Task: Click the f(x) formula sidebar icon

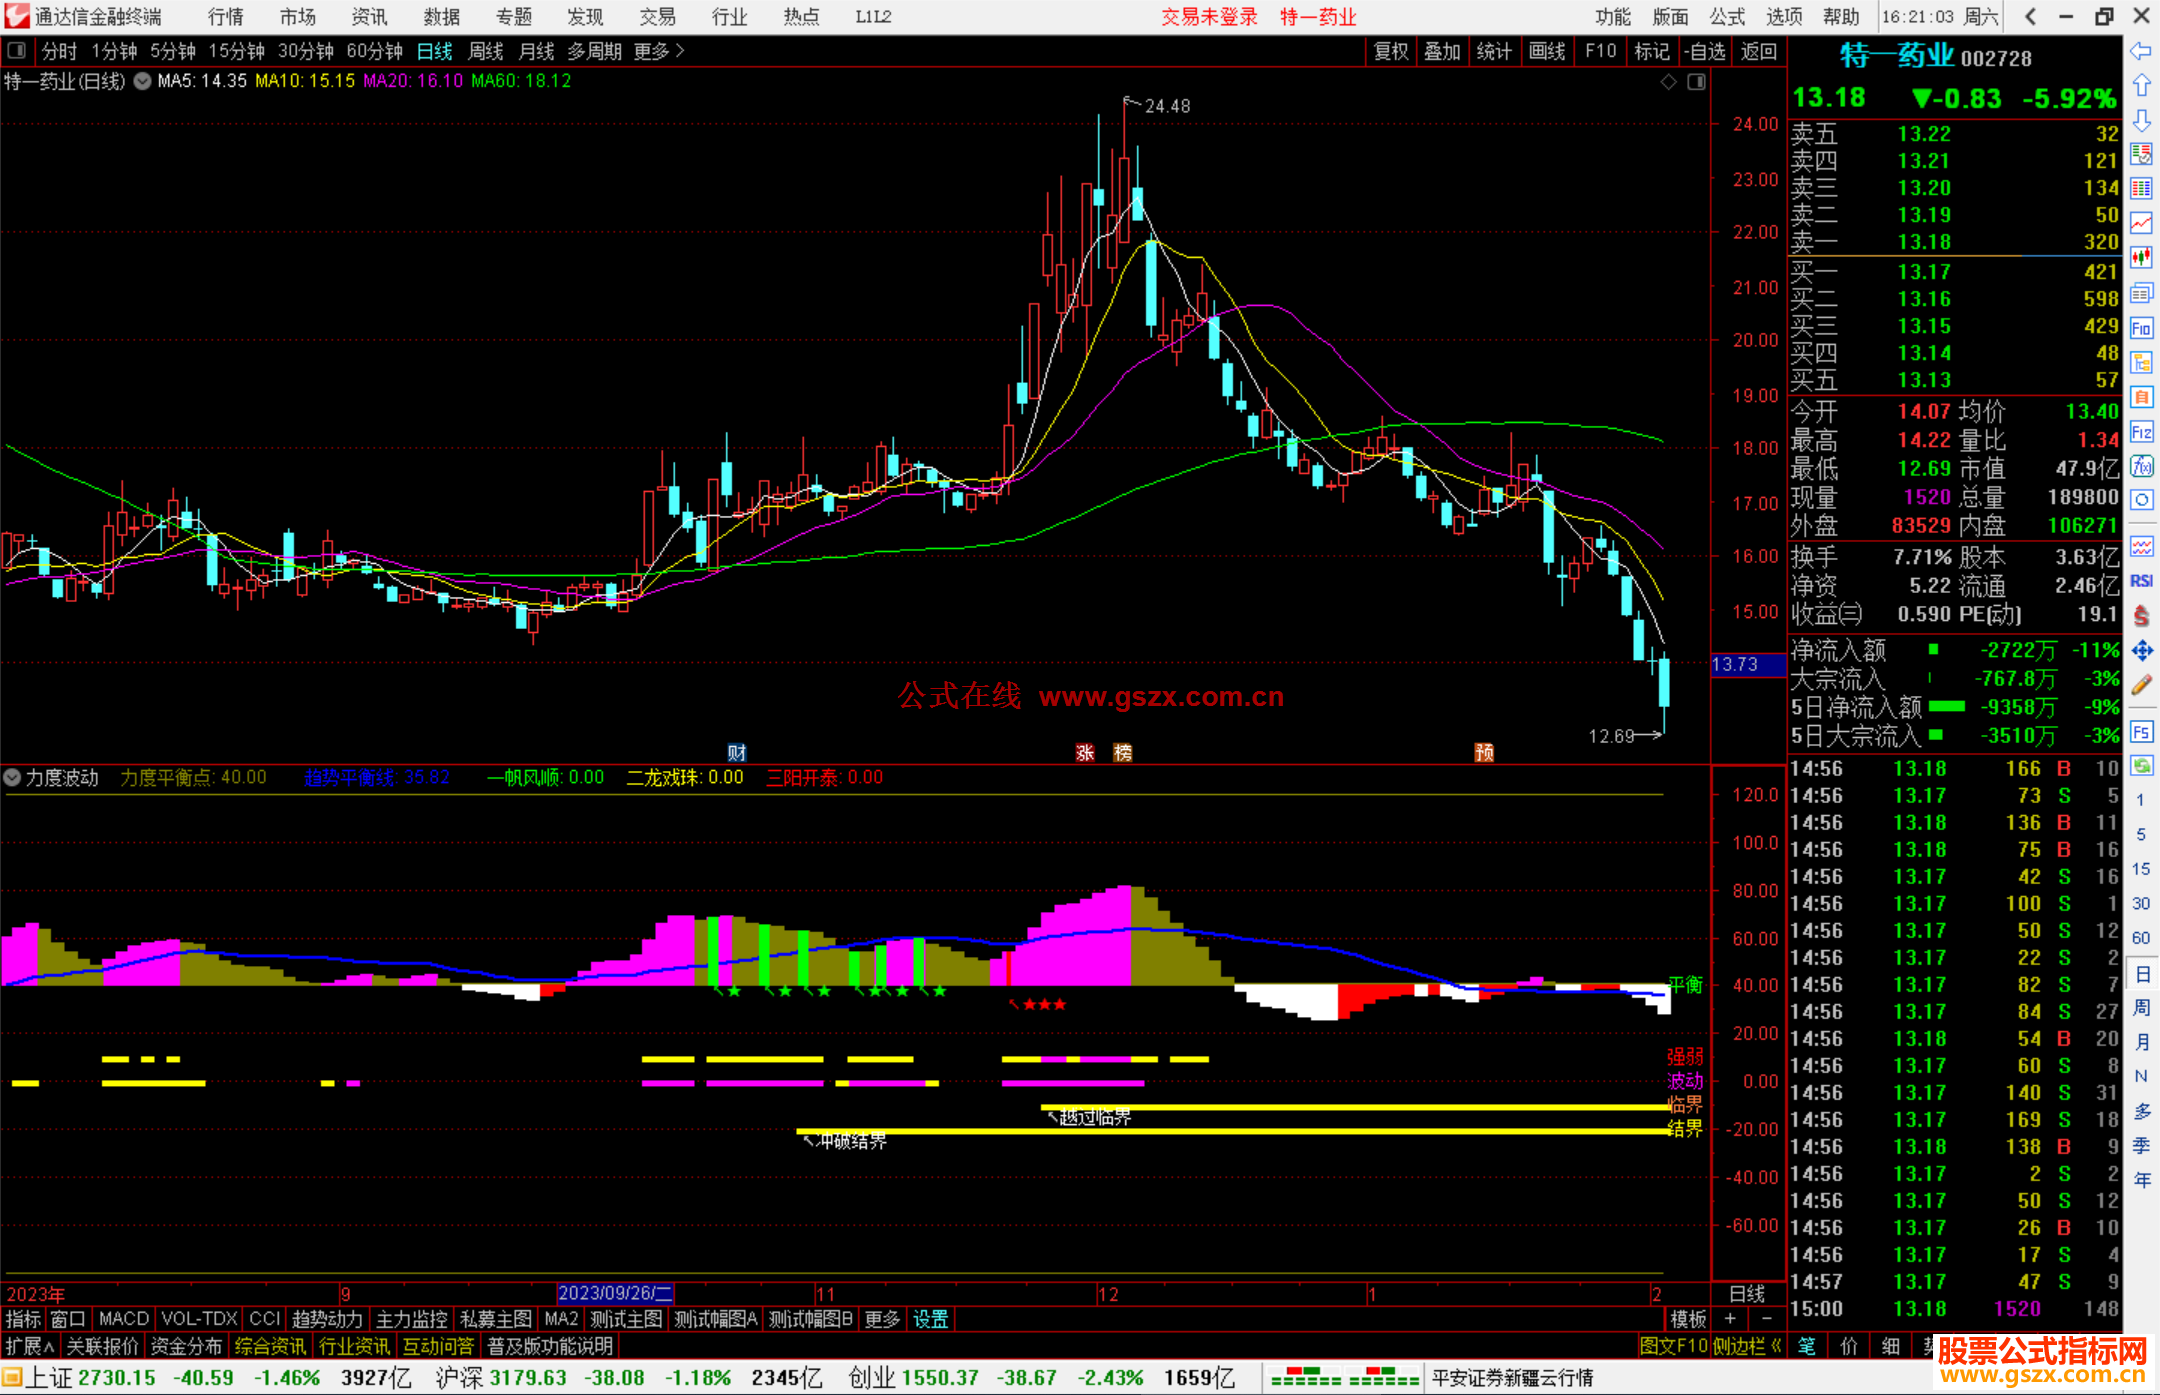Action: (x=2141, y=466)
